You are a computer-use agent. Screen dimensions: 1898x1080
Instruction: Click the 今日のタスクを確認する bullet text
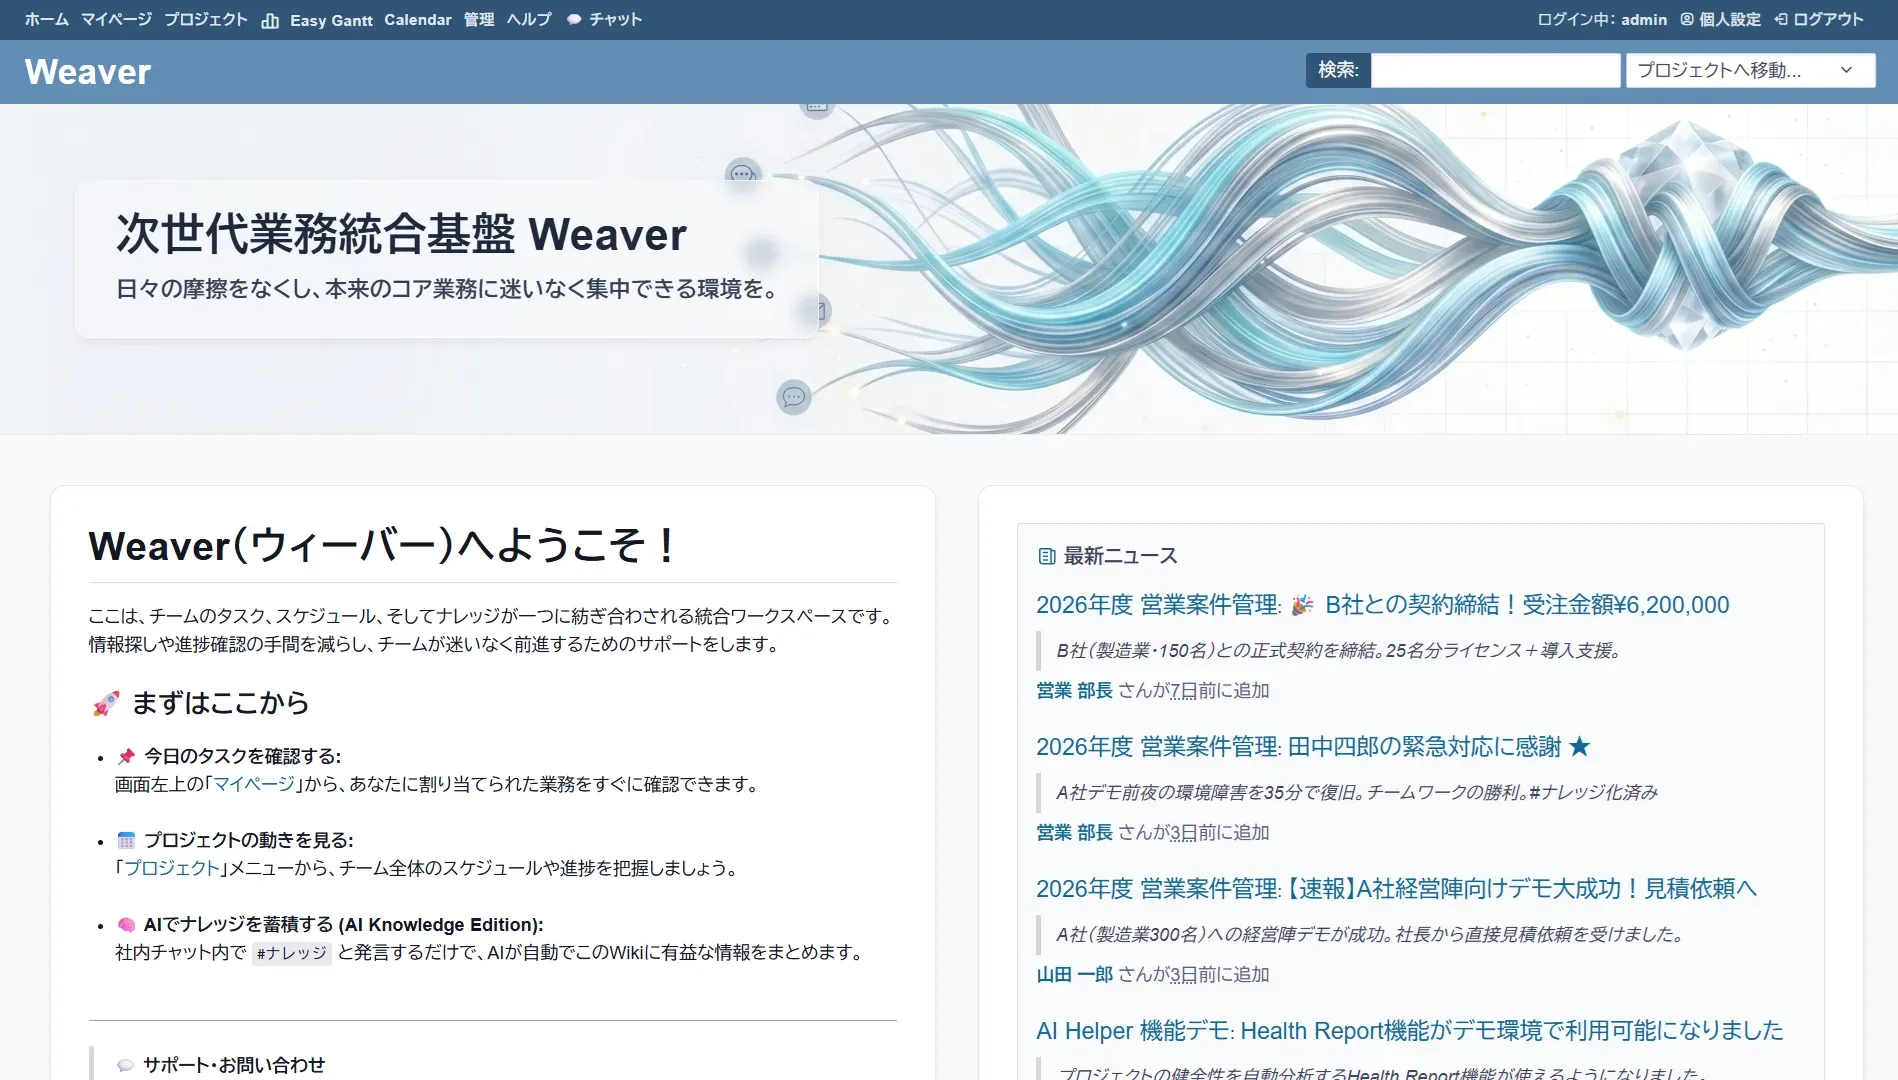(242, 756)
